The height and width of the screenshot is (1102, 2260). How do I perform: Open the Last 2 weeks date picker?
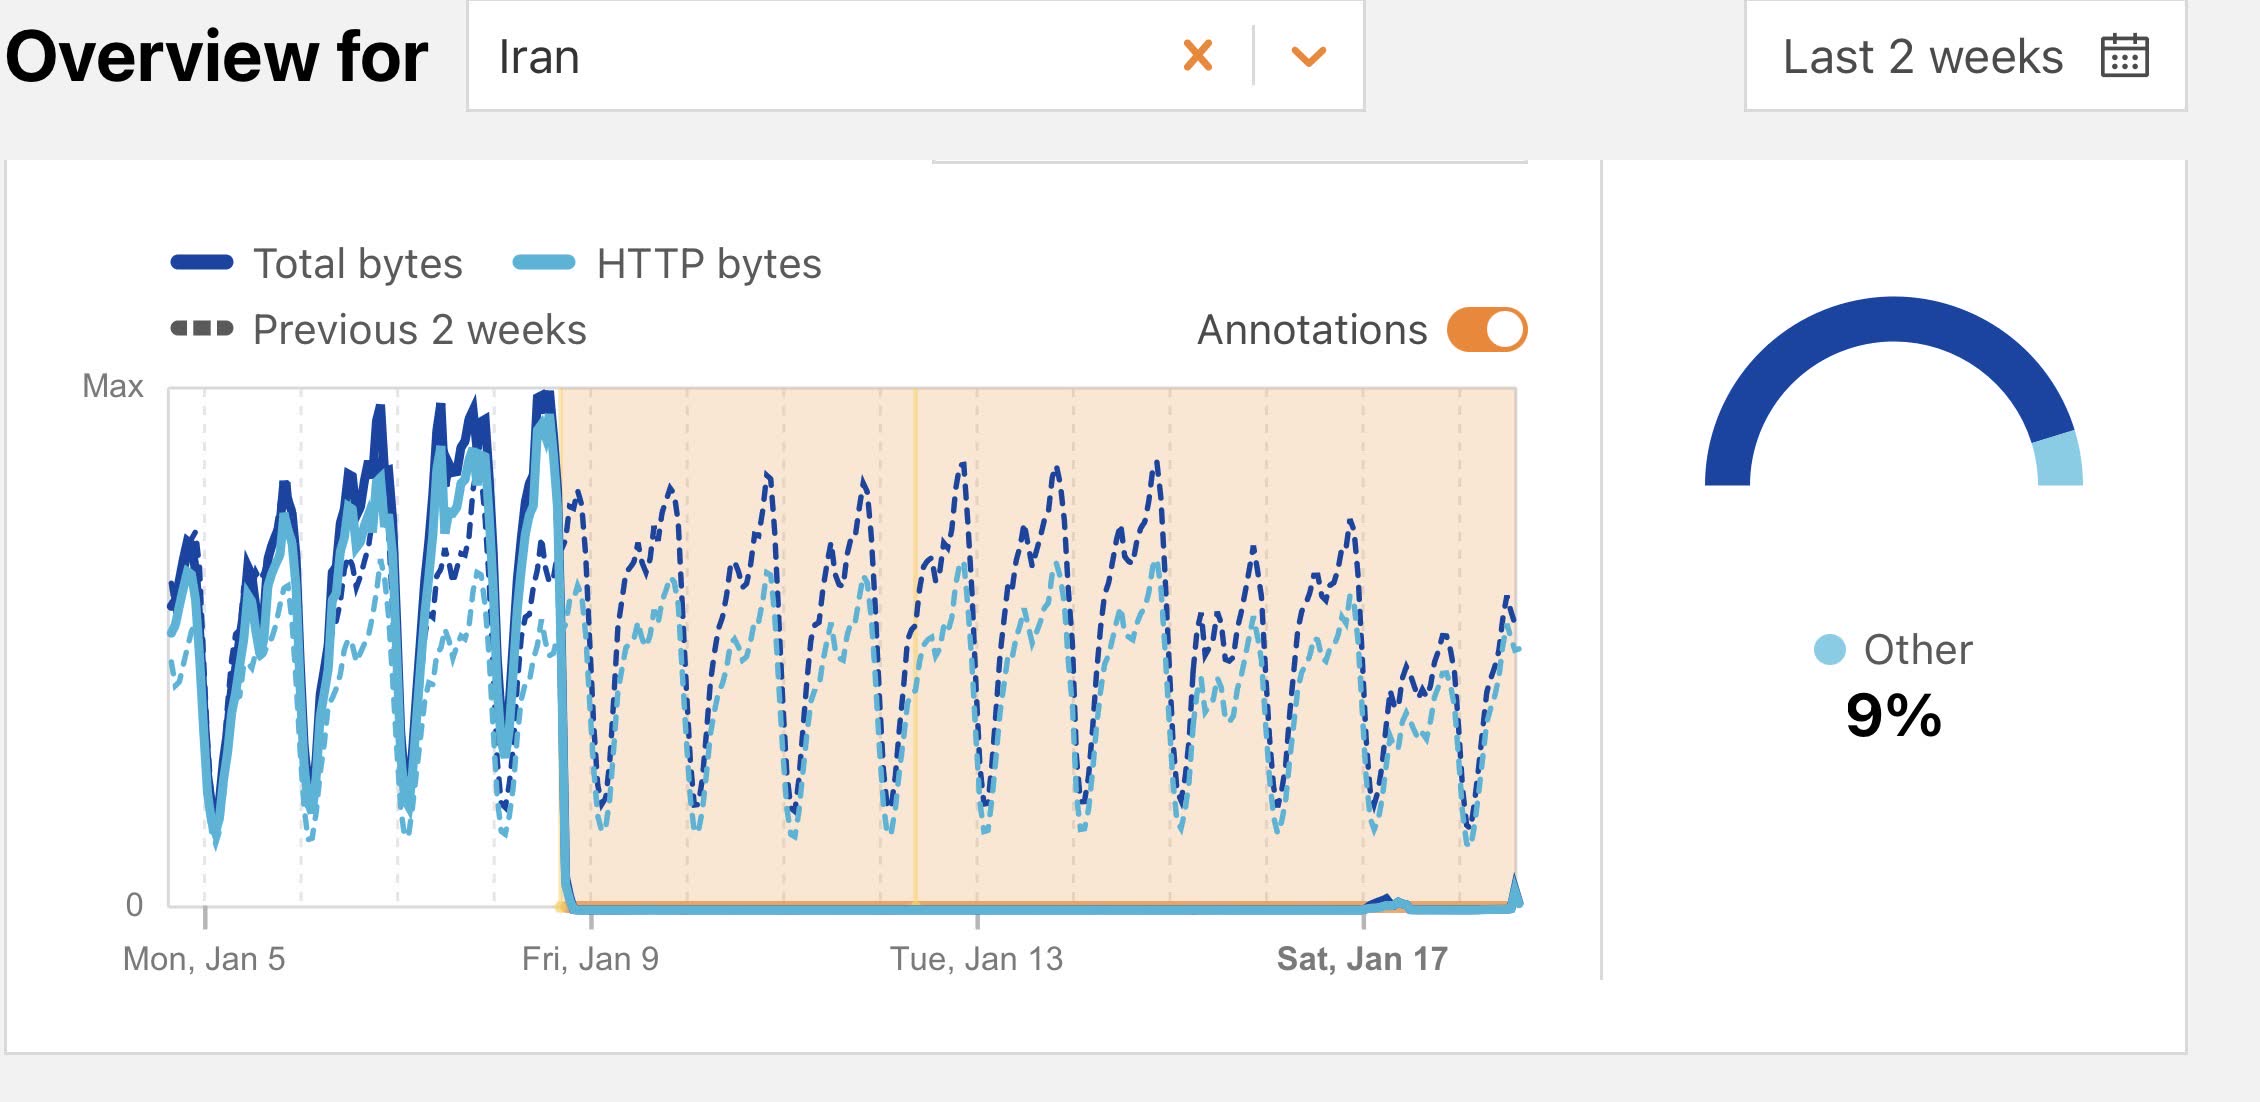1922,56
